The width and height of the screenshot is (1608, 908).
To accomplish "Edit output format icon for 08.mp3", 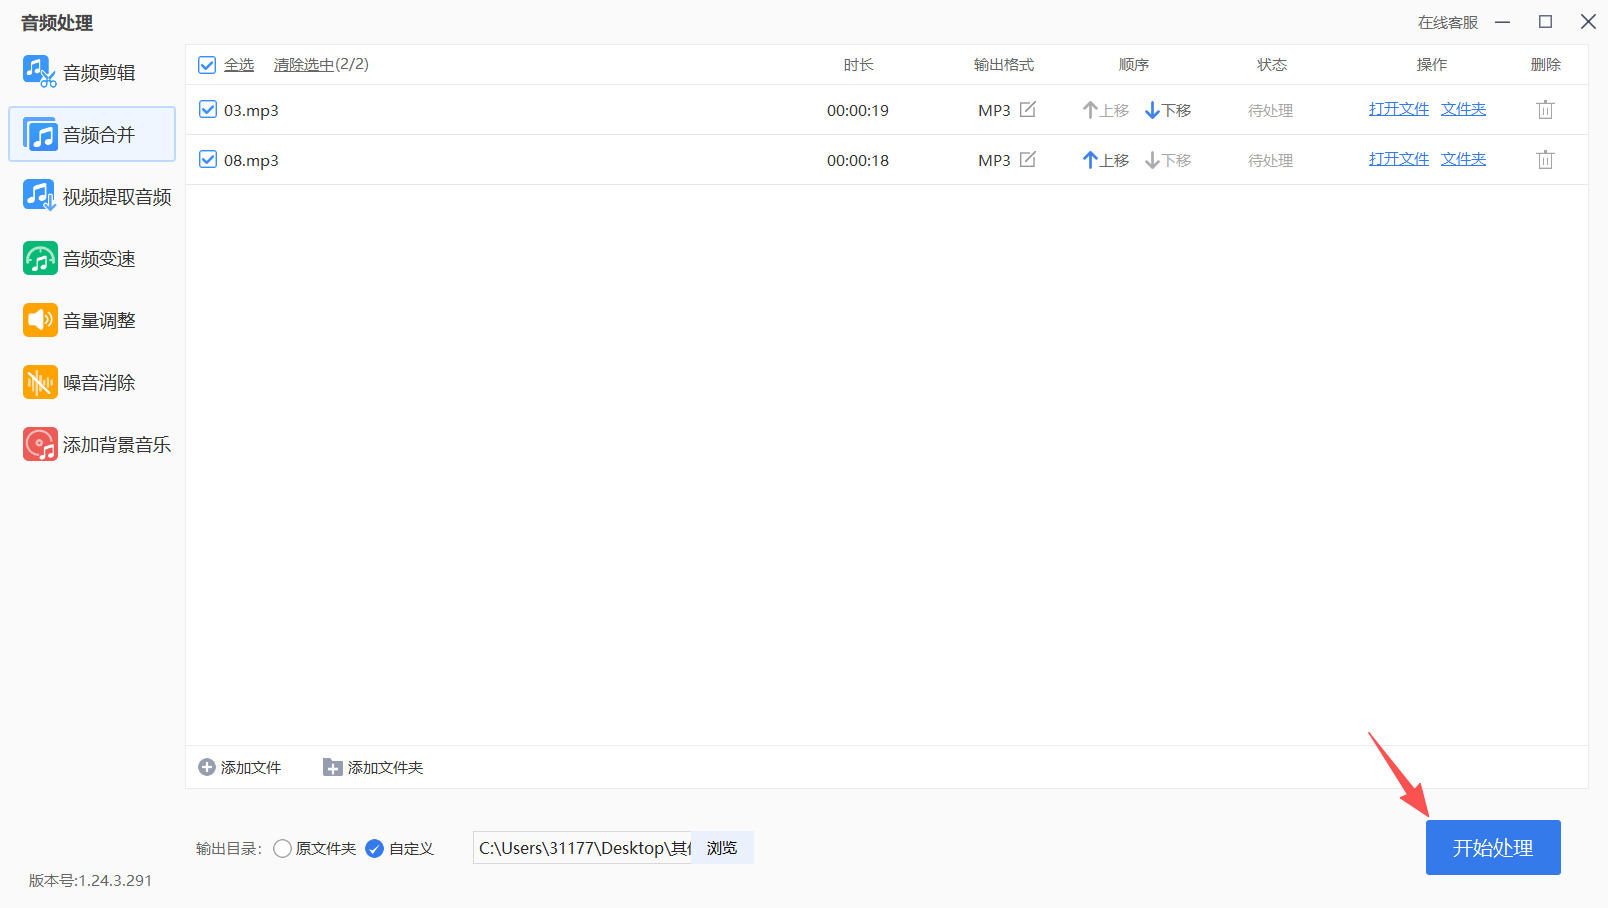I will (x=1027, y=159).
